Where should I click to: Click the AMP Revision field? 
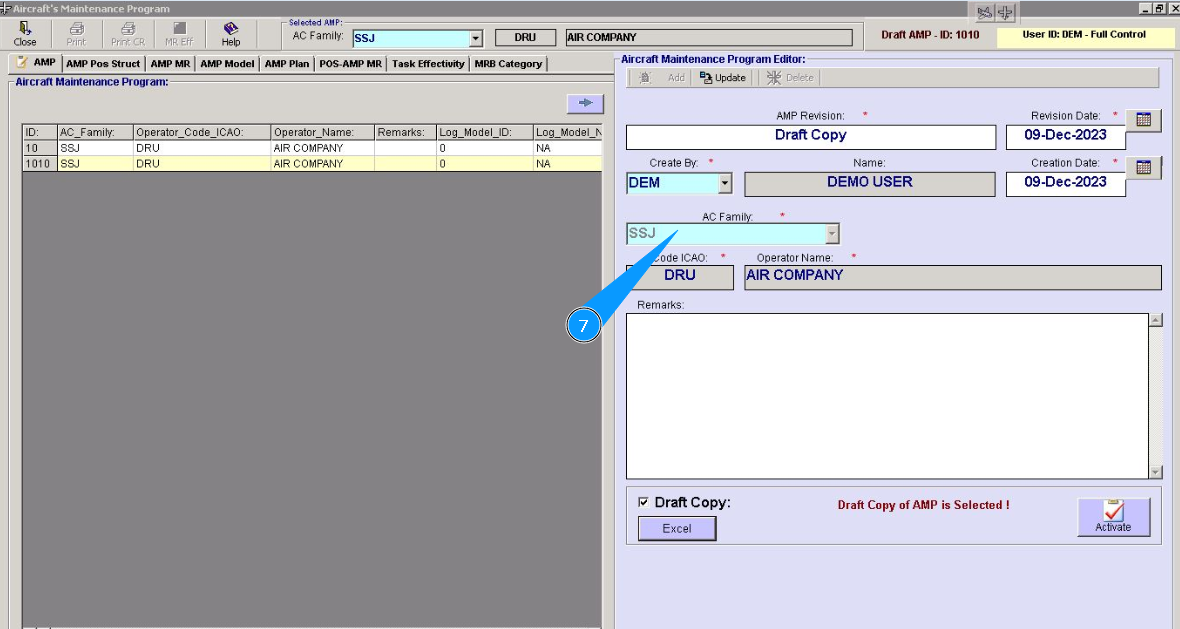810,137
